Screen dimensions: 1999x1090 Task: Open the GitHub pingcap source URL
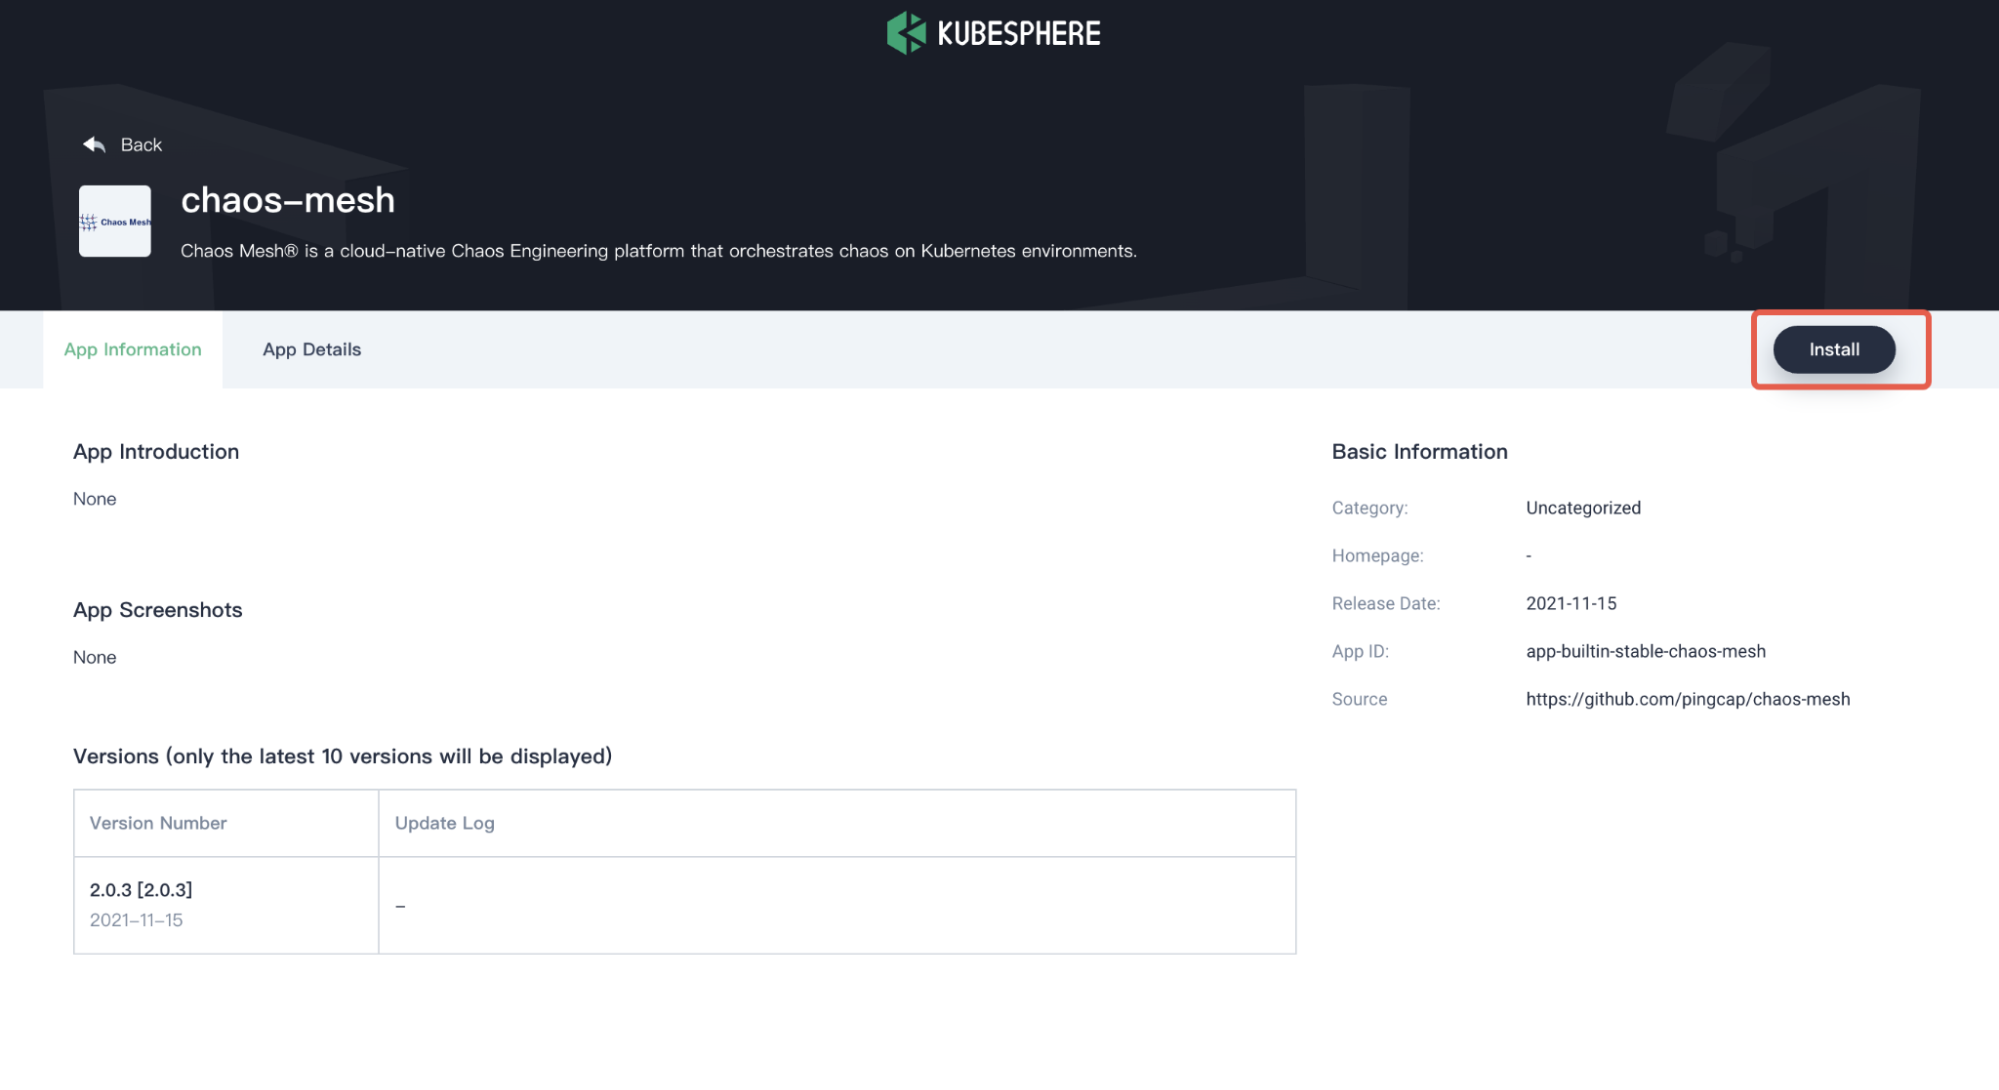point(1687,699)
